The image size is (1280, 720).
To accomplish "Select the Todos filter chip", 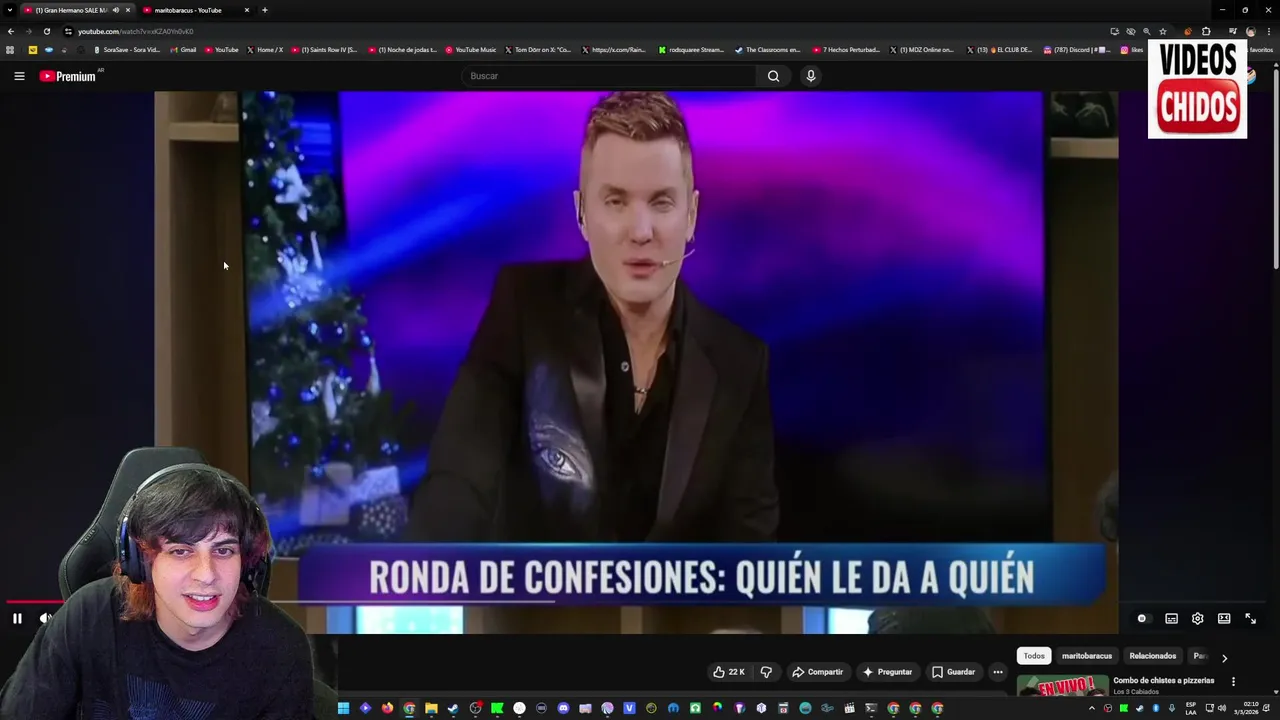I will [x=1034, y=656].
